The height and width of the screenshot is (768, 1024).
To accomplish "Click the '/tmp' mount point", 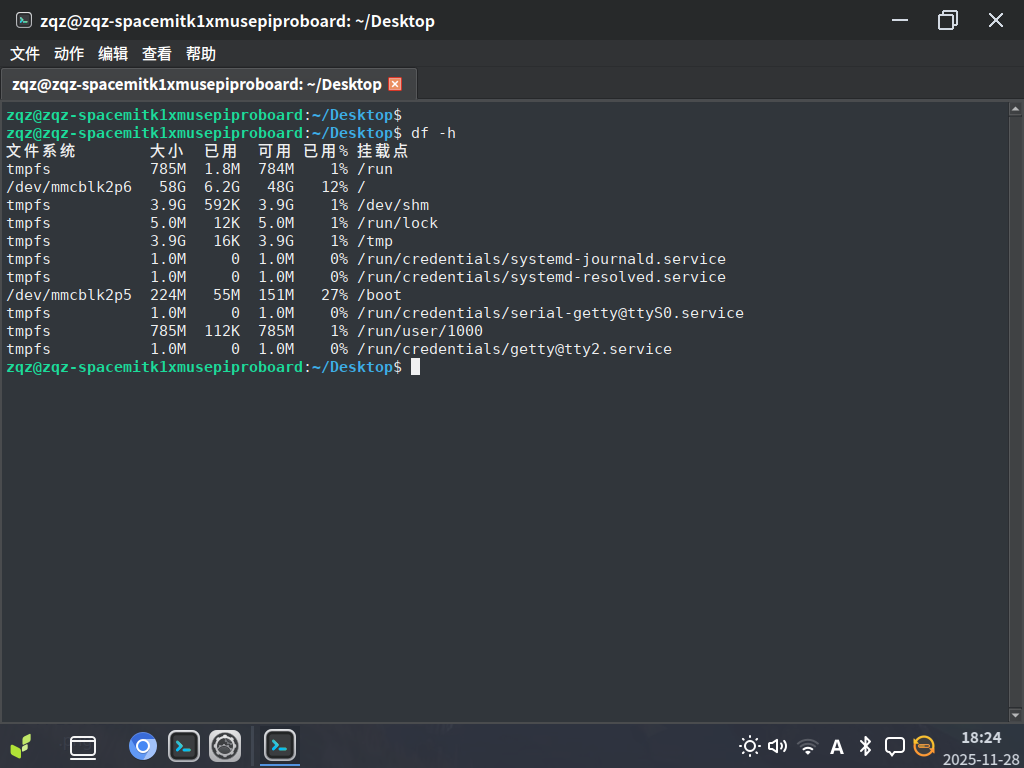I will [375, 241].
